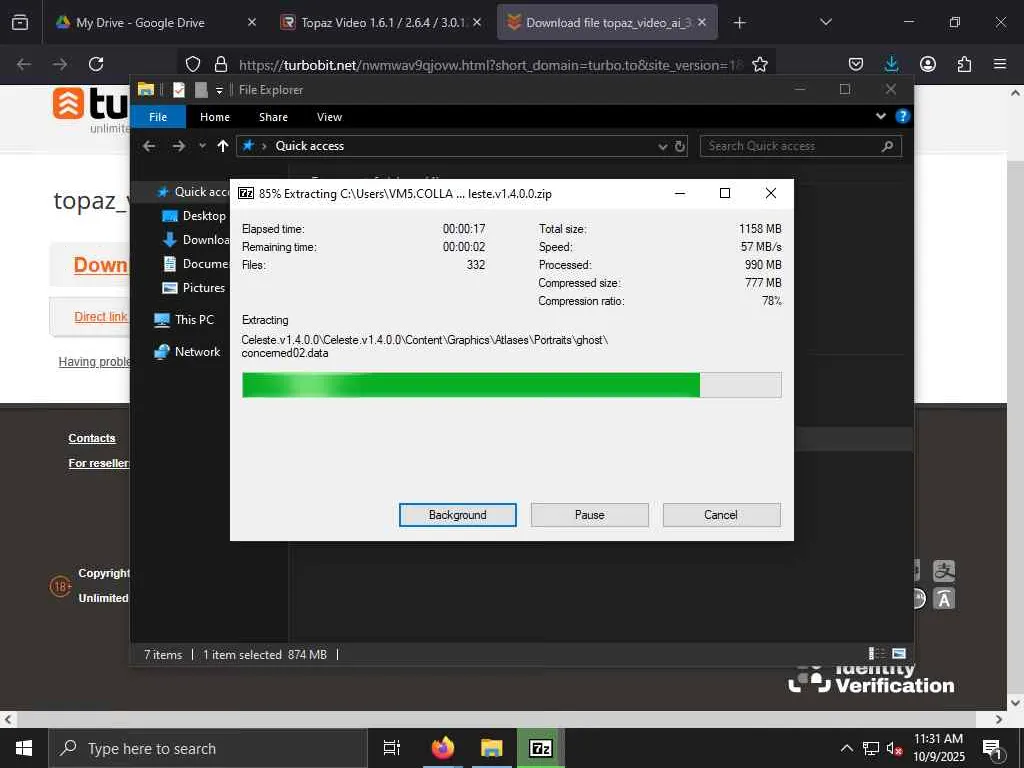The image size is (1024, 768).
Task: Show hidden tray icons chevron
Action: pos(846,748)
